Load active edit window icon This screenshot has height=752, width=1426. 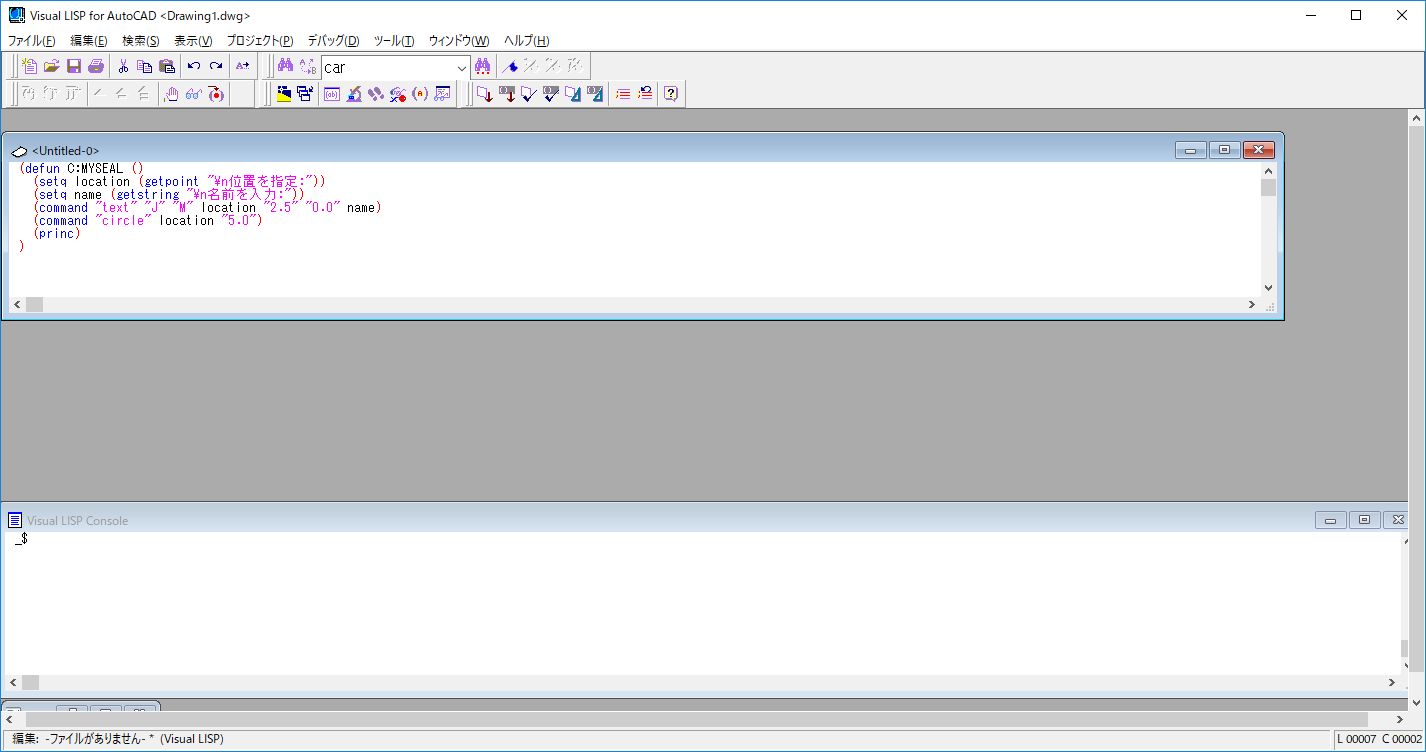pyautogui.click(x=484, y=94)
